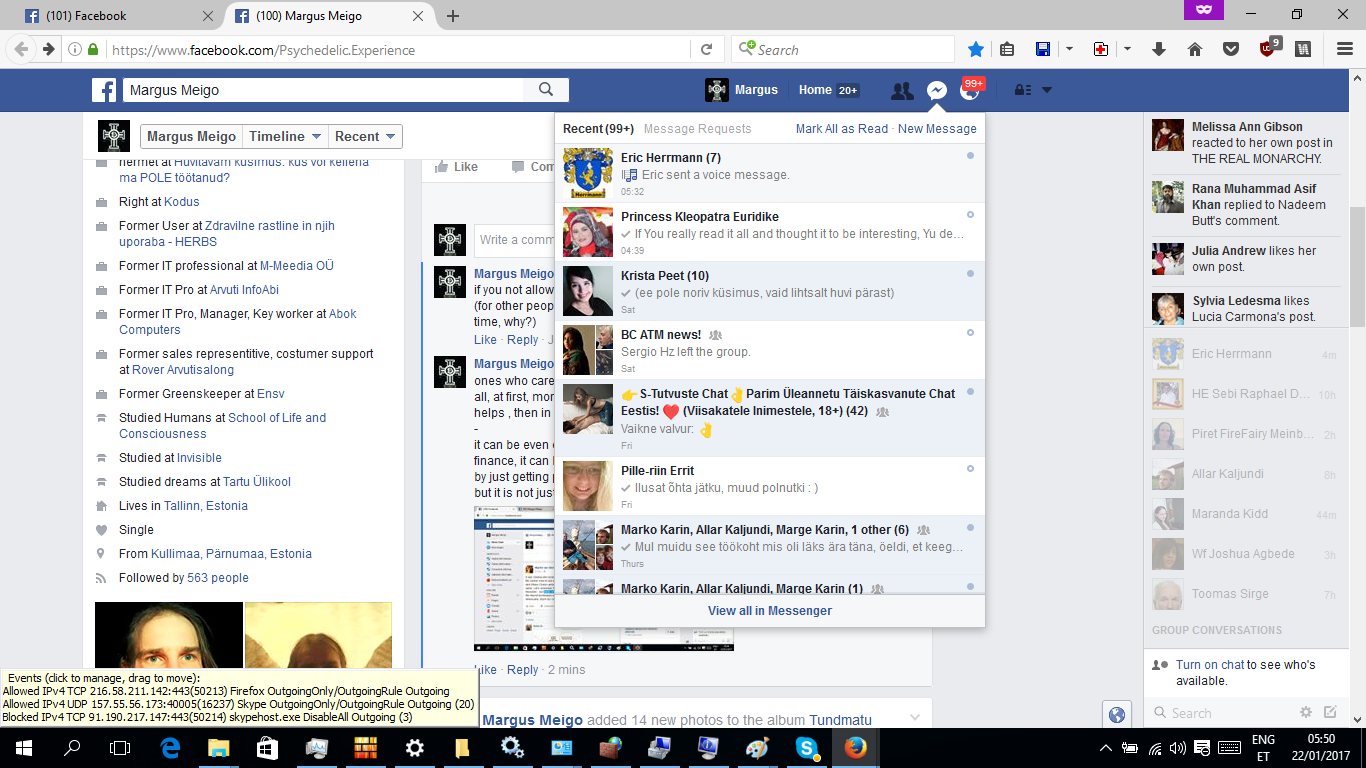Viewport: 1366px width, 768px height.
Task: Open chat settings gear icon
Action: [x=1305, y=712]
